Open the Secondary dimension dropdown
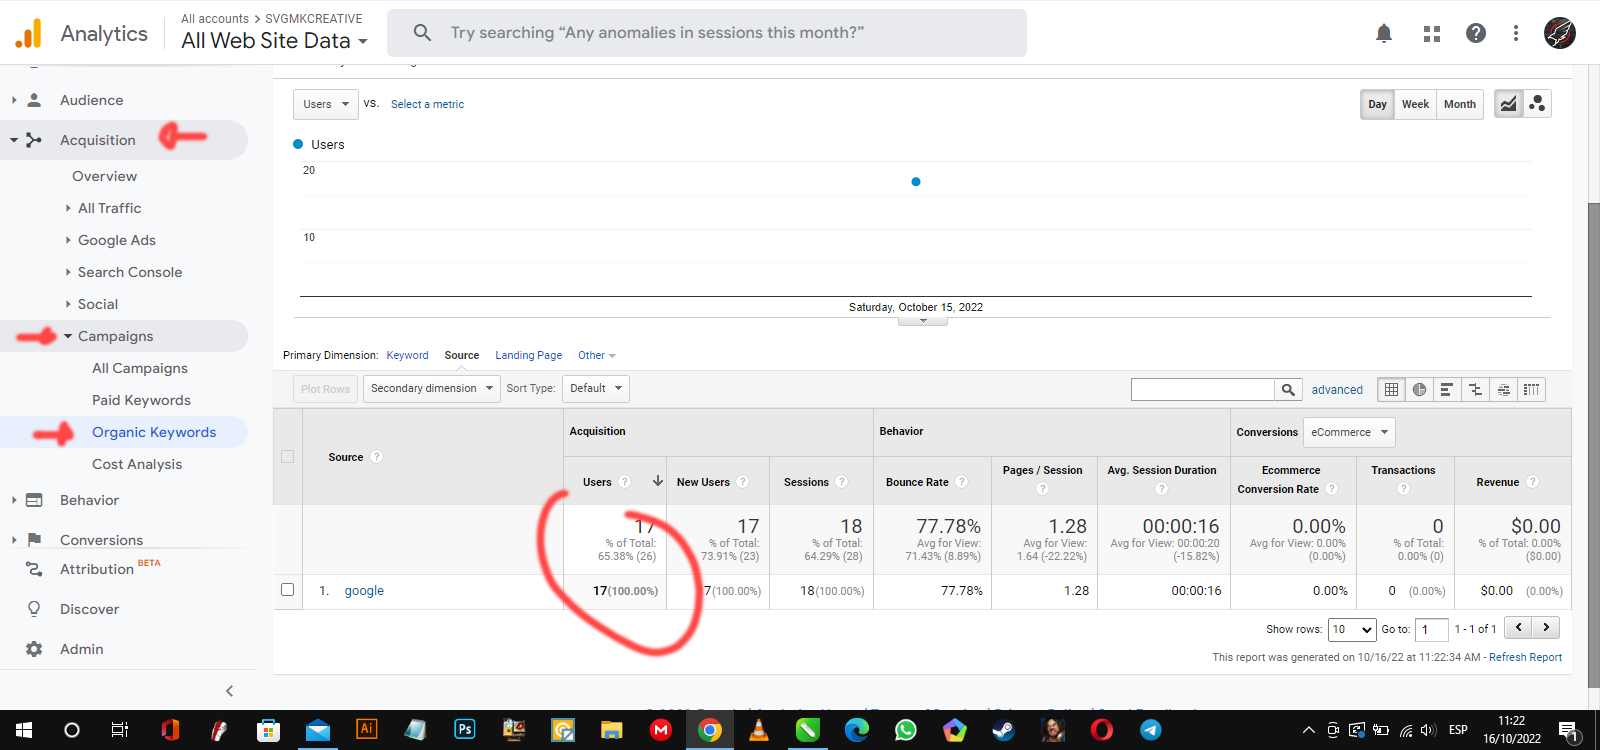This screenshot has height=750, width=1600. (x=432, y=389)
